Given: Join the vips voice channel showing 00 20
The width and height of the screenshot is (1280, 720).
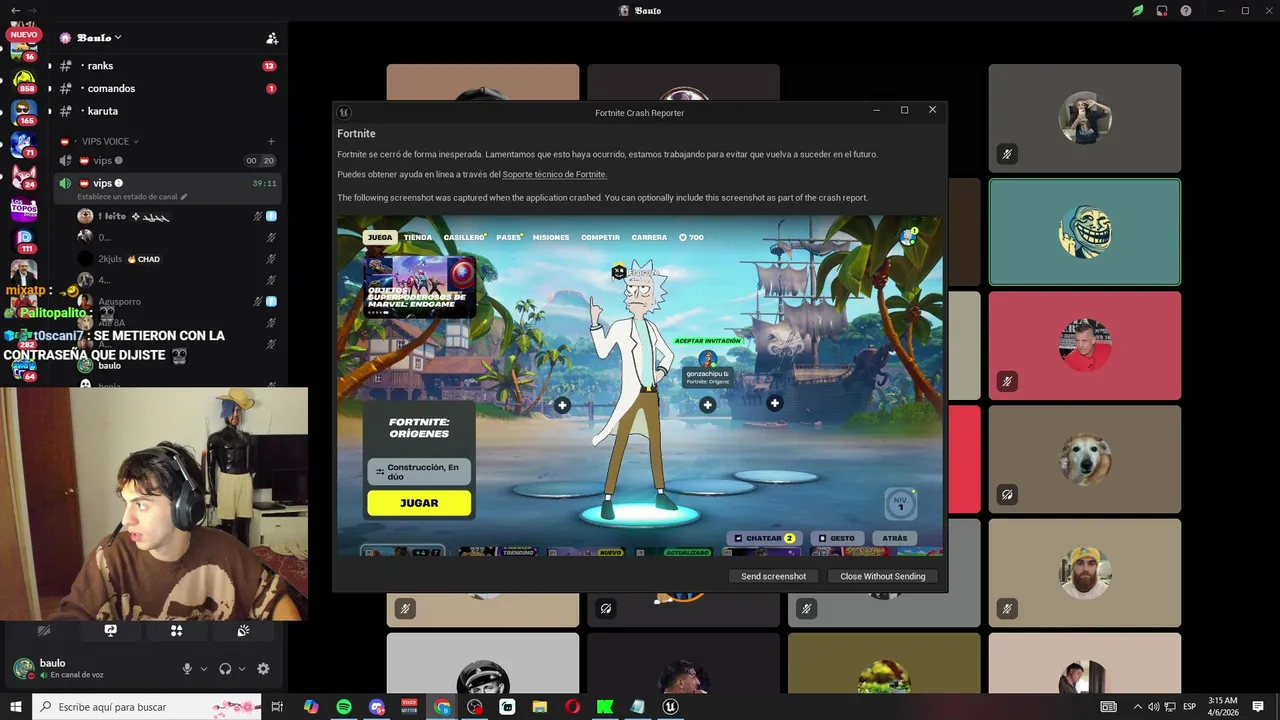Looking at the screenshot, I should (167, 160).
